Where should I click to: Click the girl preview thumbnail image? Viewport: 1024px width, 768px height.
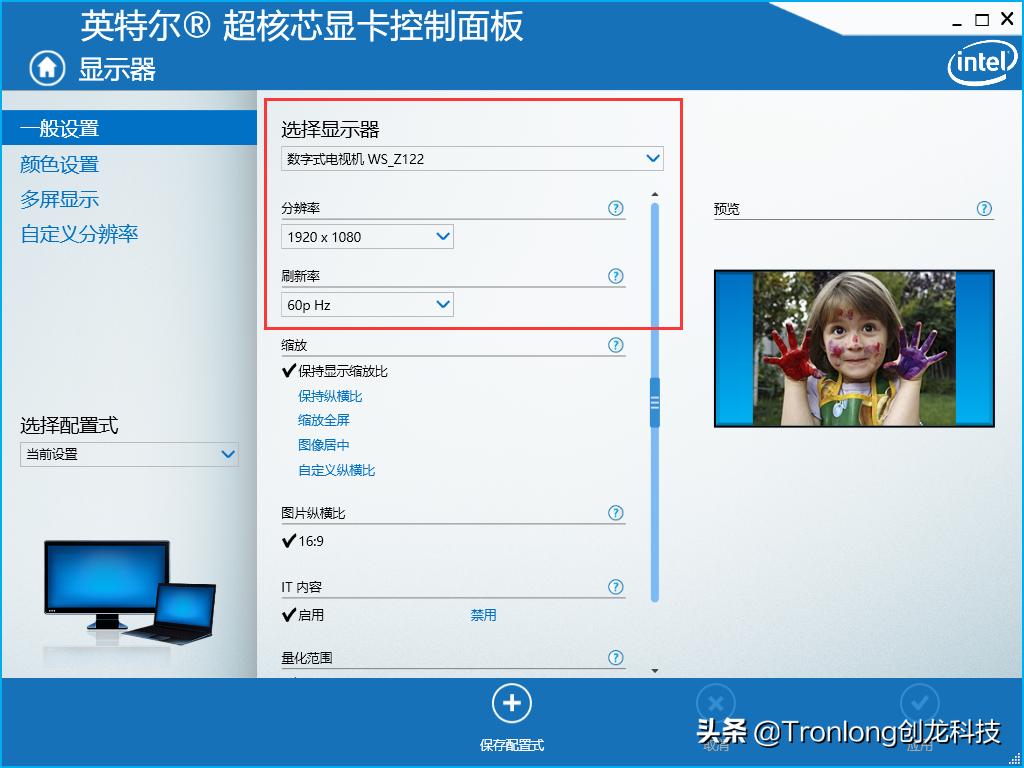(x=853, y=347)
